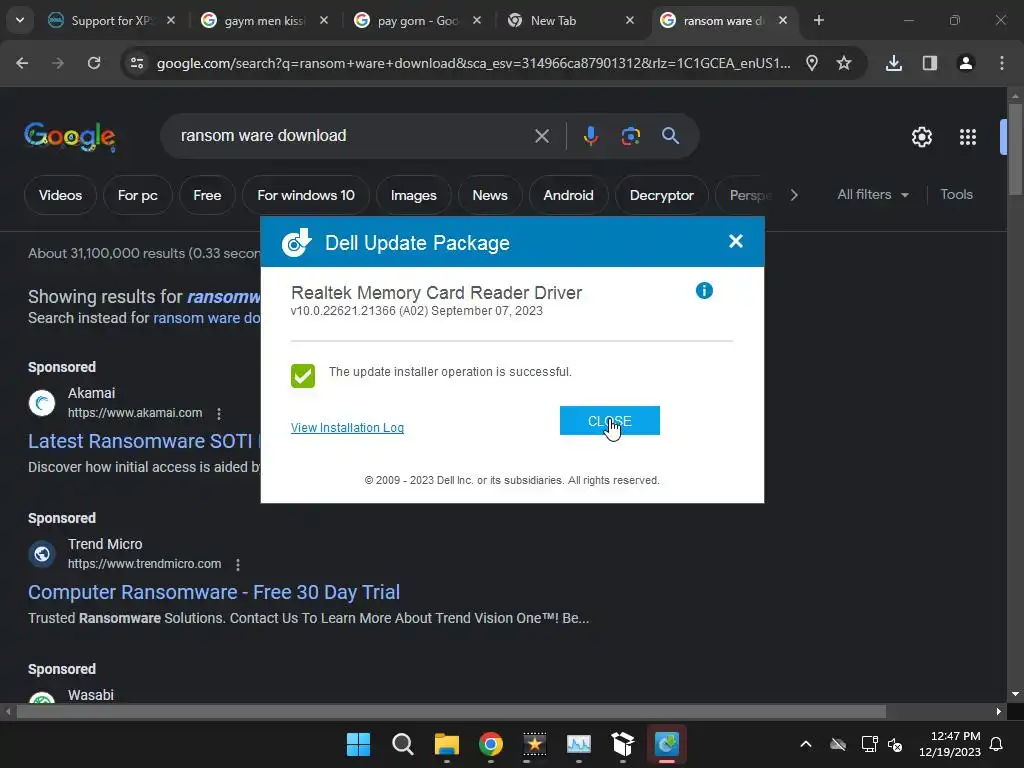The image size is (1024, 768).
Task: Filter results by News
Action: point(490,195)
